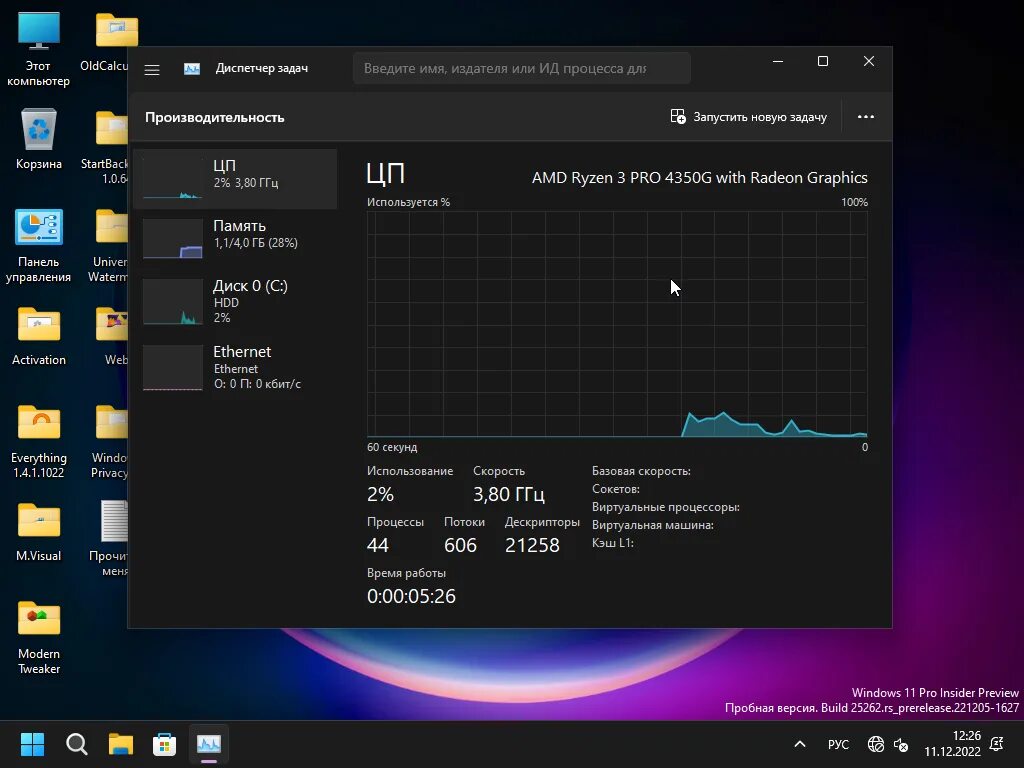The height and width of the screenshot is (768, 1024).
Task: Open taskbar Search
Action: pyautogui.click(x=76, y=744)
